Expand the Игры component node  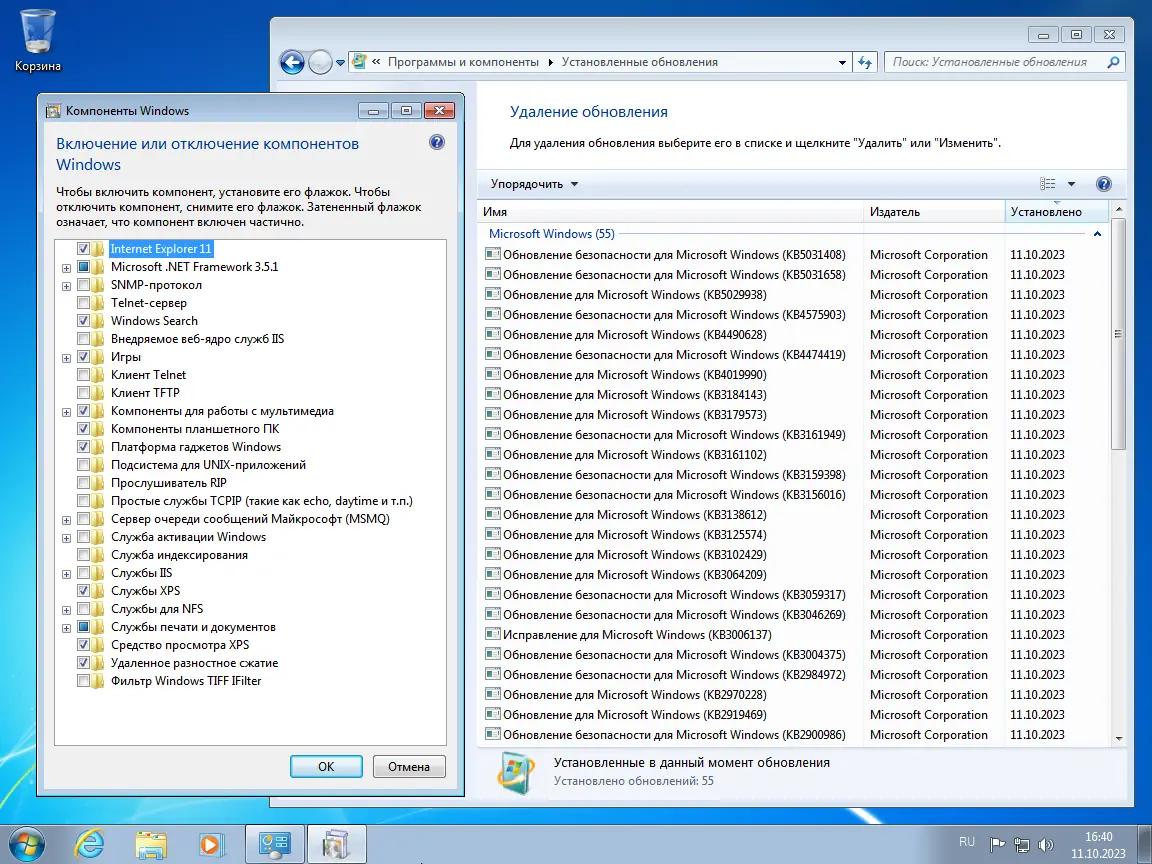click(66, 356)
